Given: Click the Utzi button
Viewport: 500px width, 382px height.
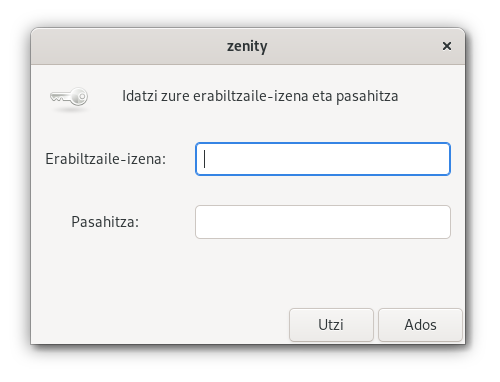Looking at the screenshot, I should point(331,325).
